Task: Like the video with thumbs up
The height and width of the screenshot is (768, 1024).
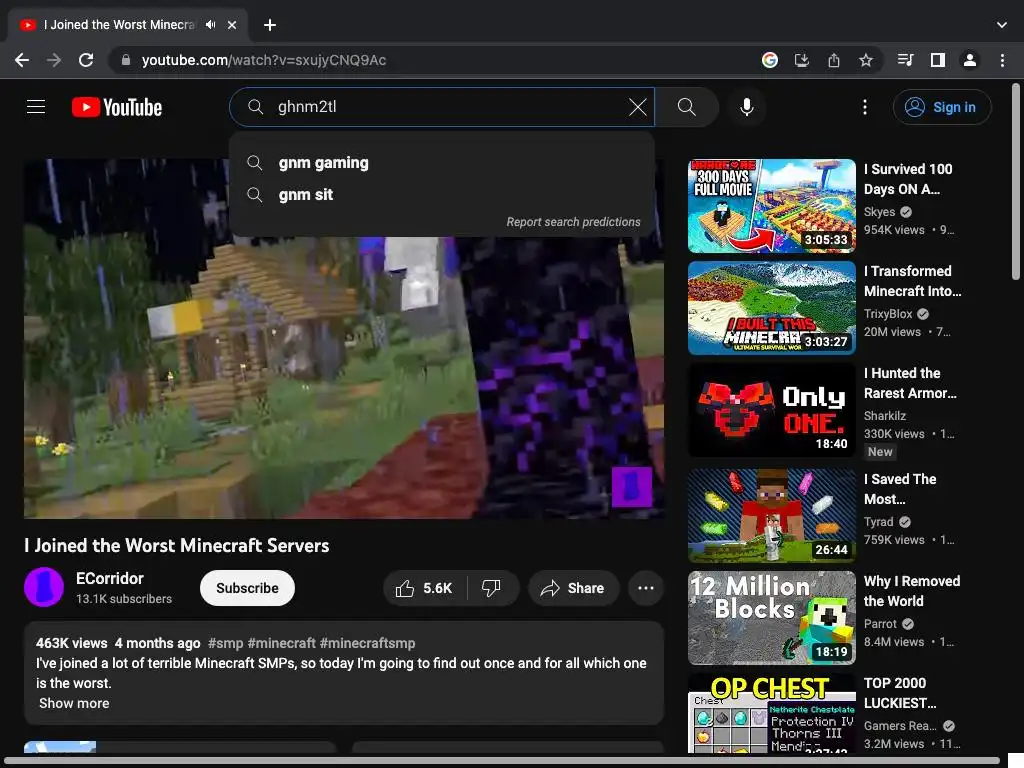Action: [x=424, y=588]
